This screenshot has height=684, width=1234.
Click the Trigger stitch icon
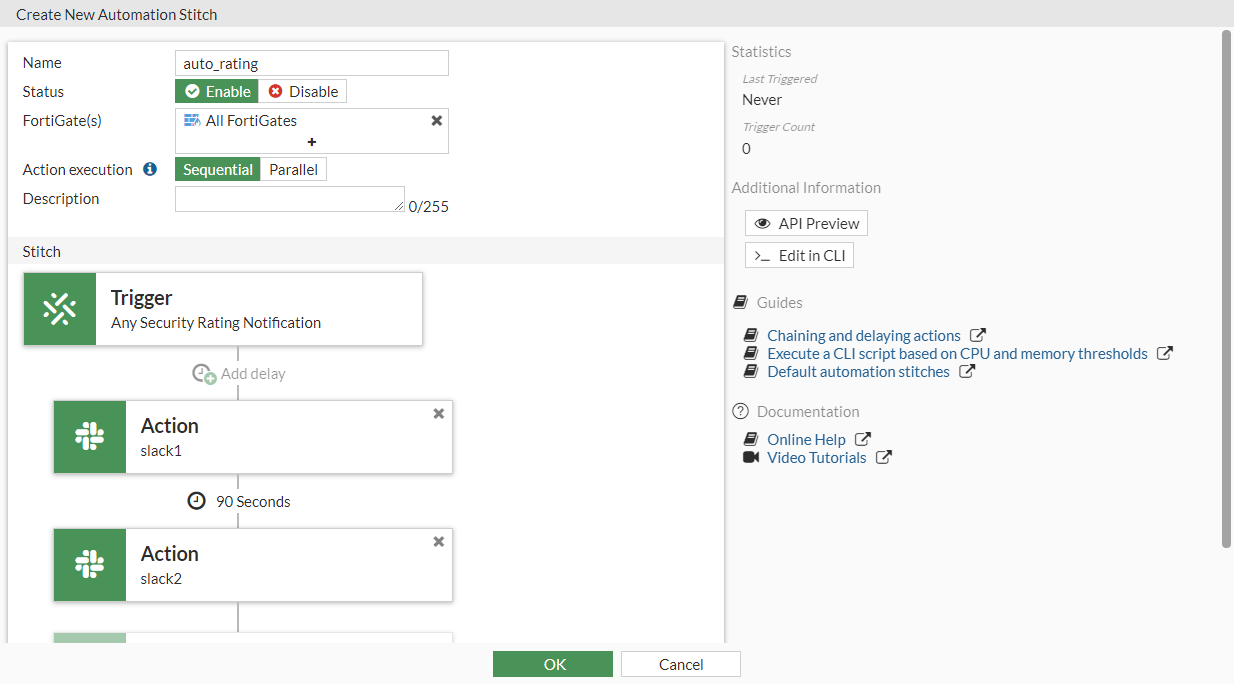pyautogui.click(x=60, y=309)
